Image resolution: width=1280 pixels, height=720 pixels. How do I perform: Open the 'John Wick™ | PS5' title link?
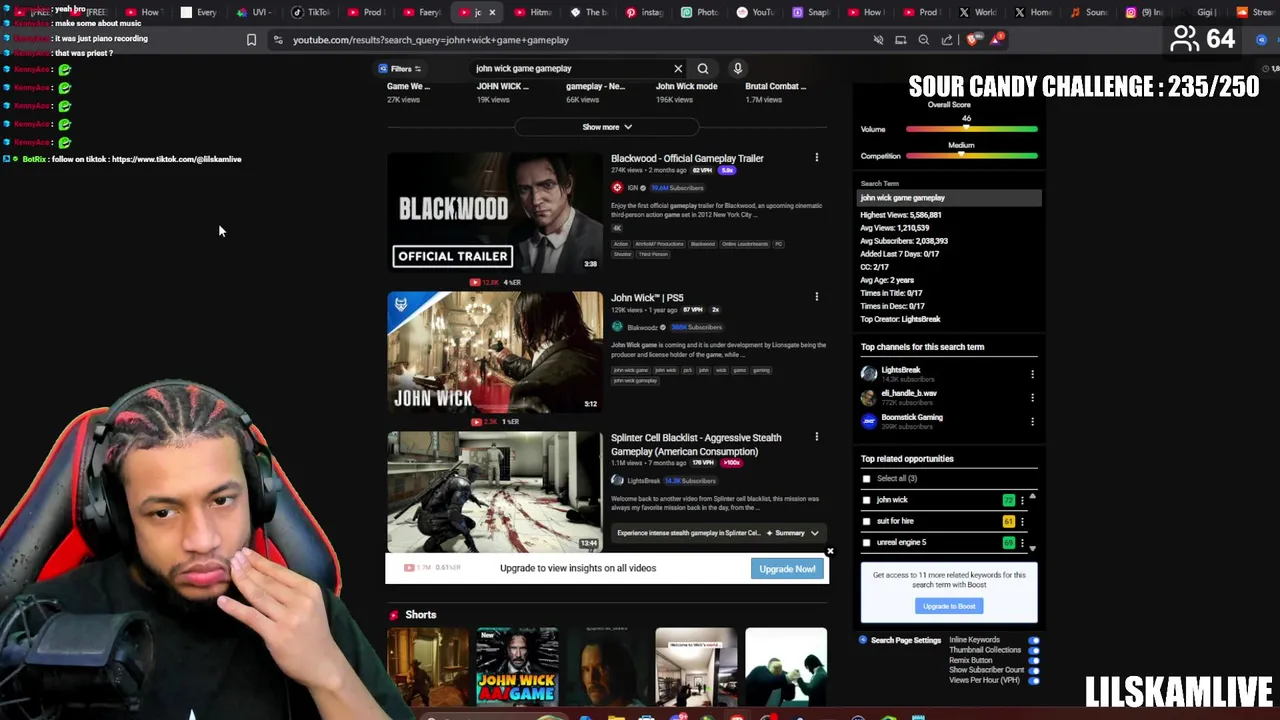click(x=647, y=298)
